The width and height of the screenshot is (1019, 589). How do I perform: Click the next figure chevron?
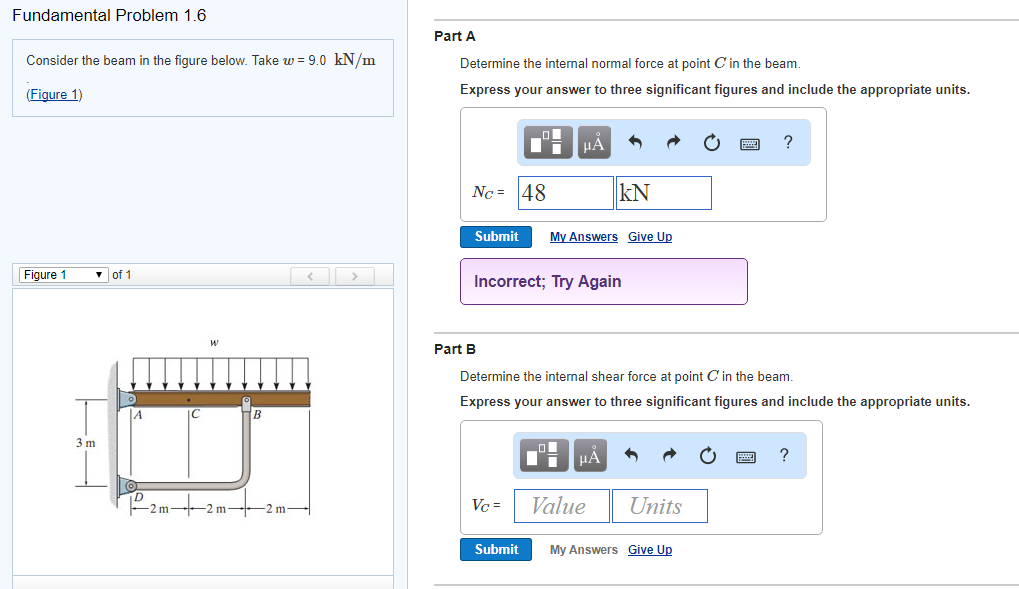(355, 274)
